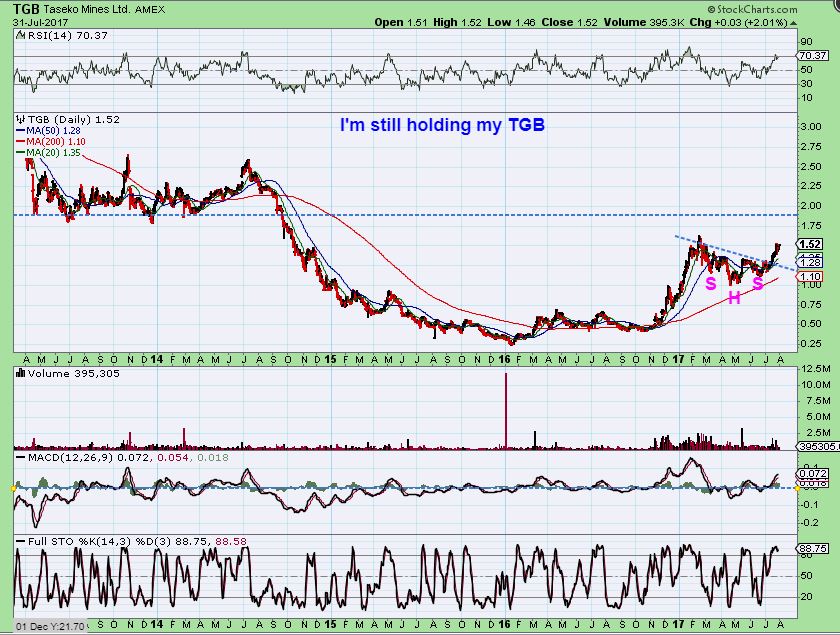Click the candlestick icon before TGB (Daily)
Image resolution: width=840 pixels, height=635 pixels.
pos(21,119)
